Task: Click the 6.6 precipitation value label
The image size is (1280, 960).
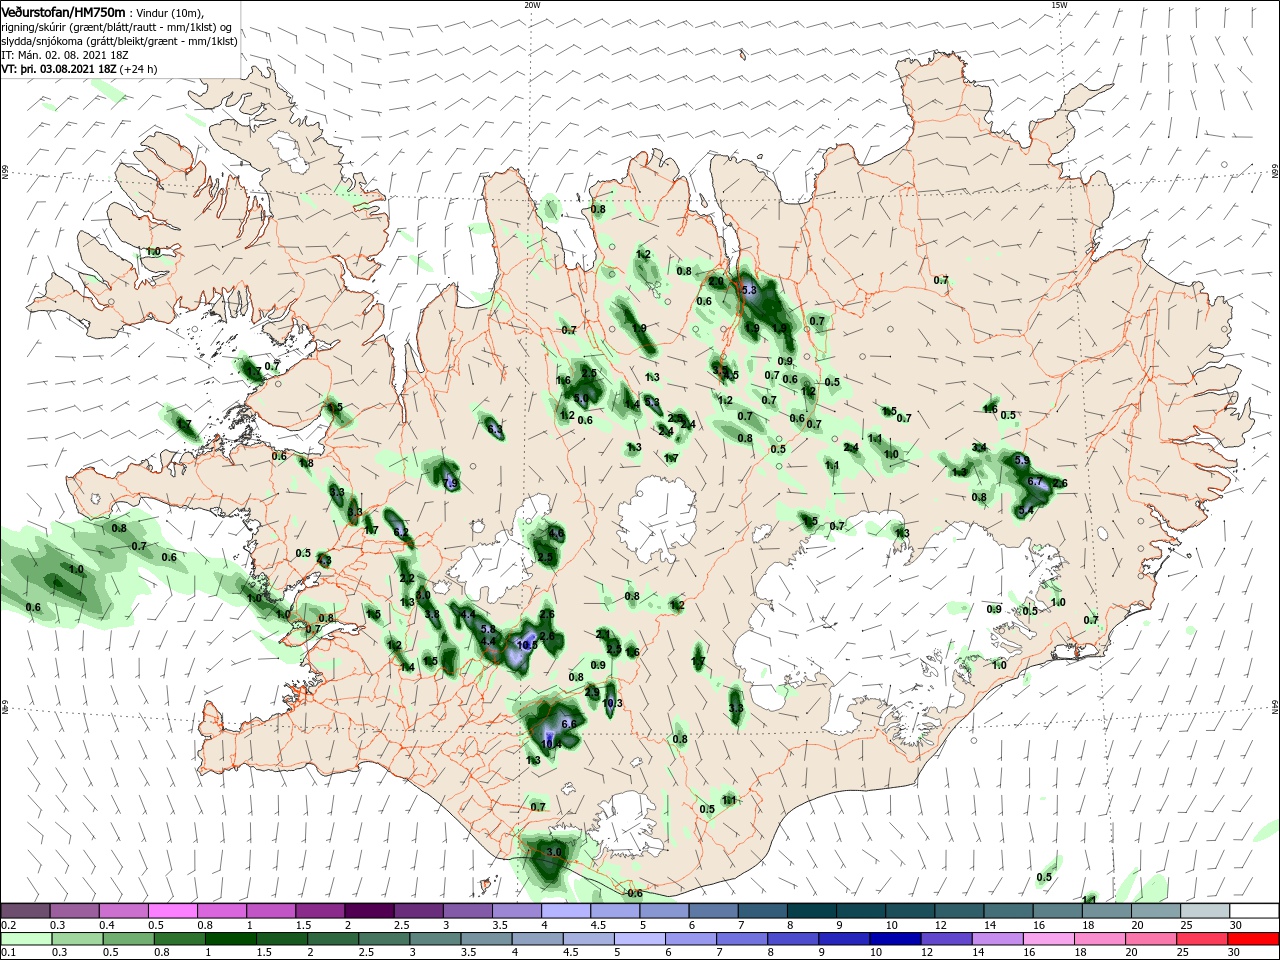Action: [x=570, y=723]
